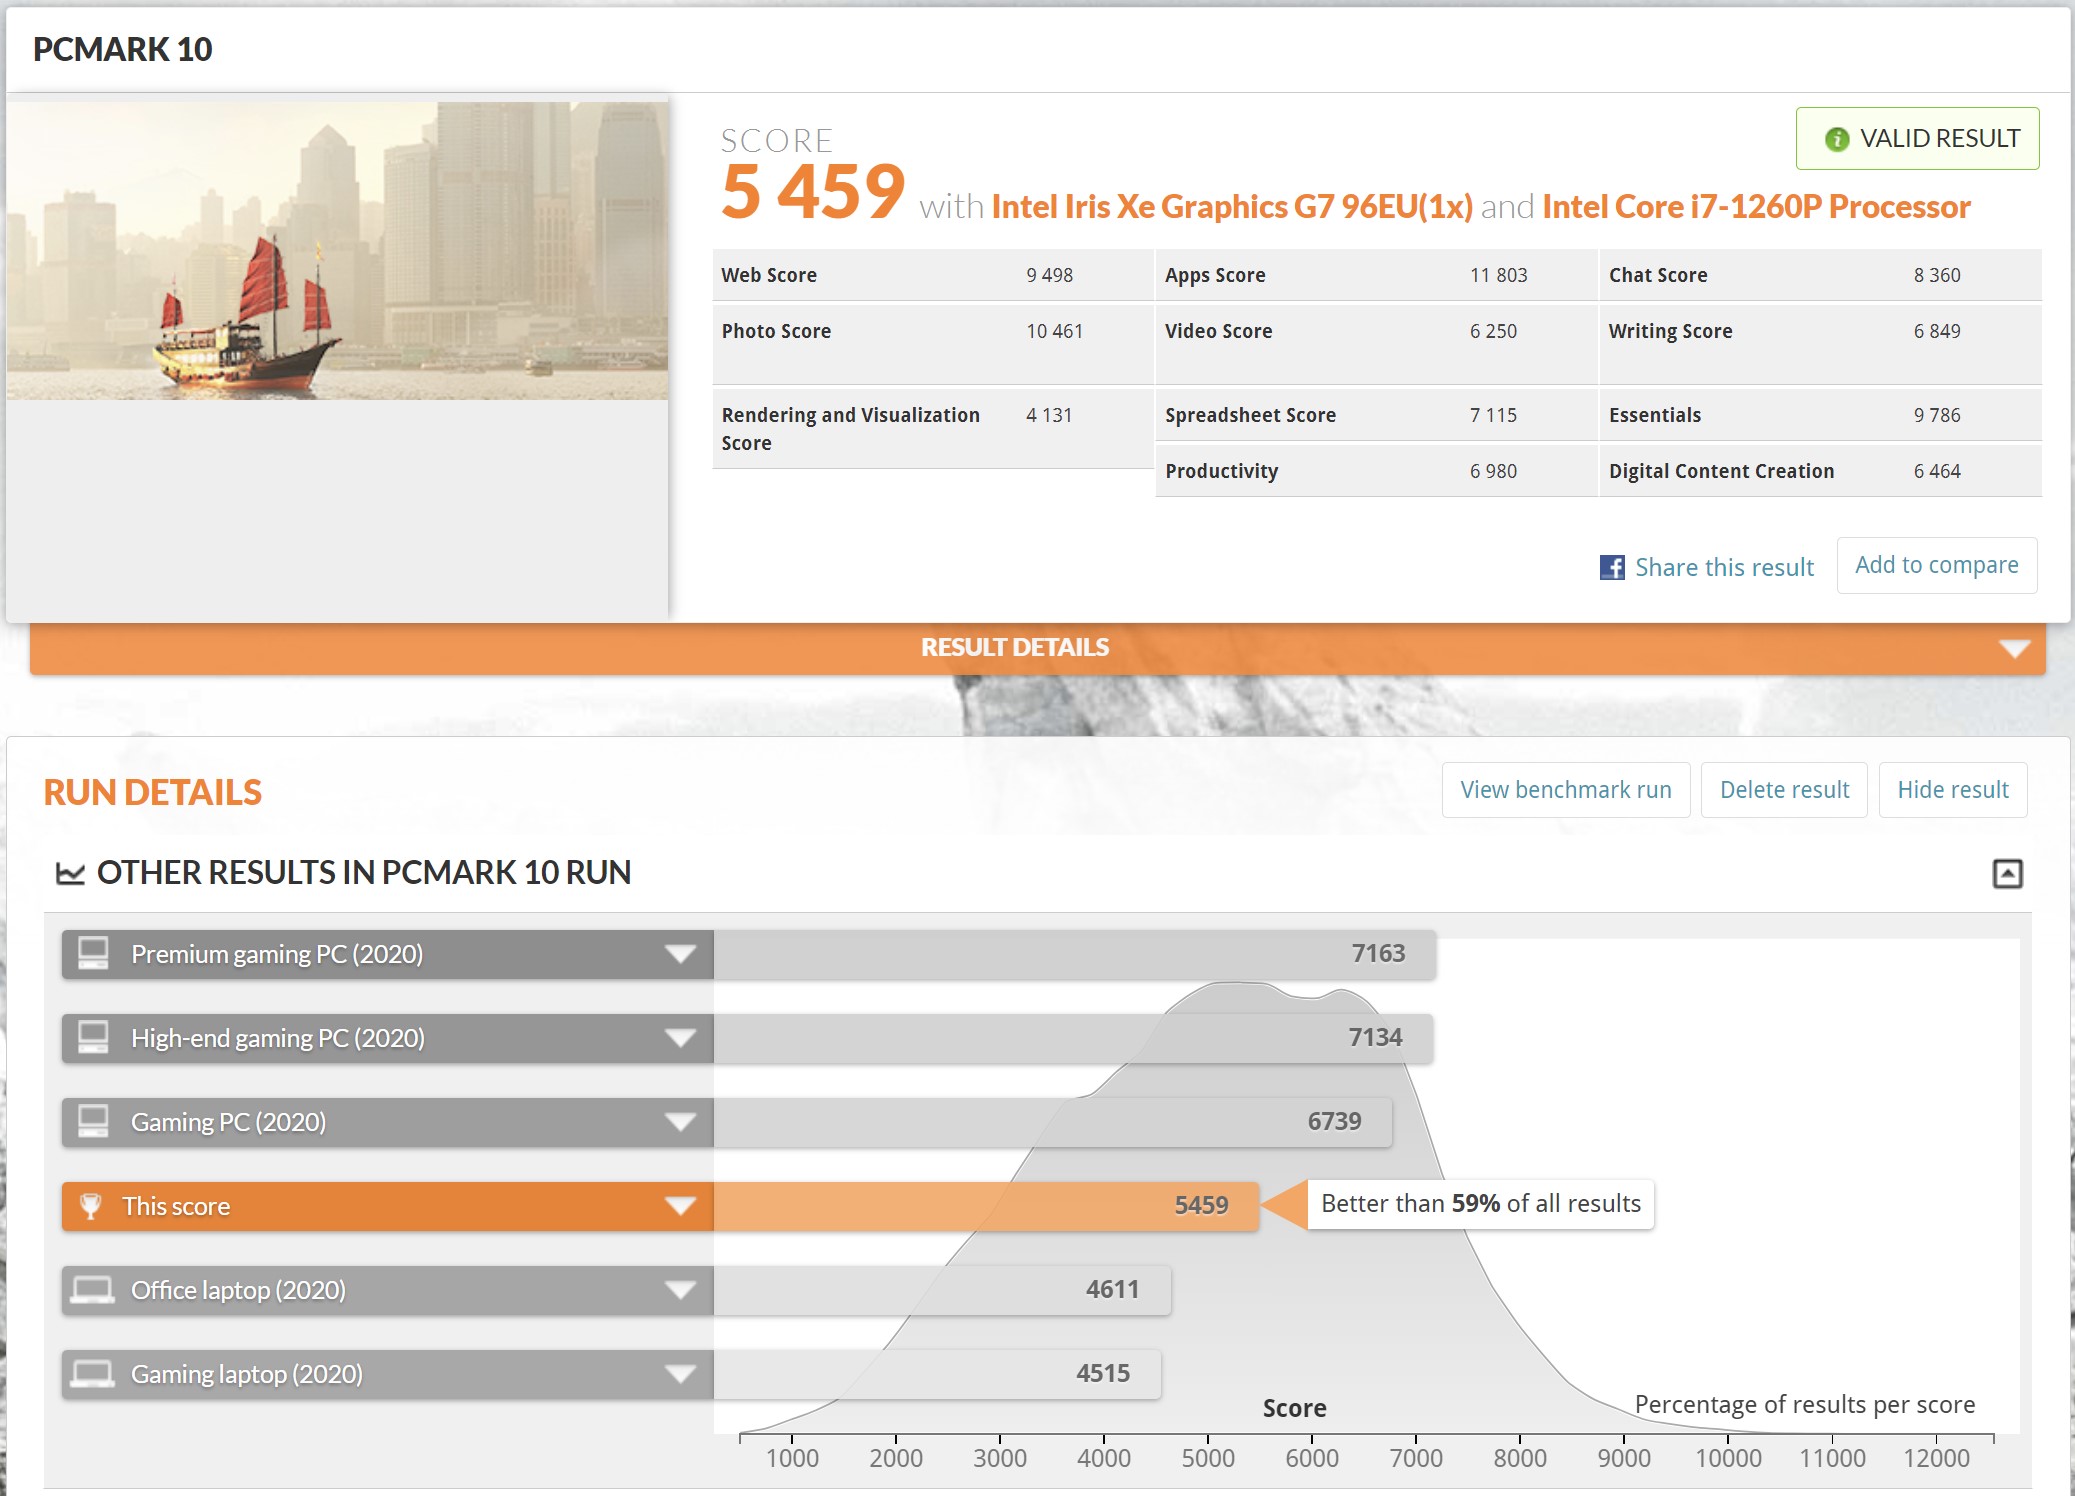Open the Office laptop (2020) dropdown arrow
This screenshot has width=2075, height=1496.
pyautogui.click(x=680, y=1290)
